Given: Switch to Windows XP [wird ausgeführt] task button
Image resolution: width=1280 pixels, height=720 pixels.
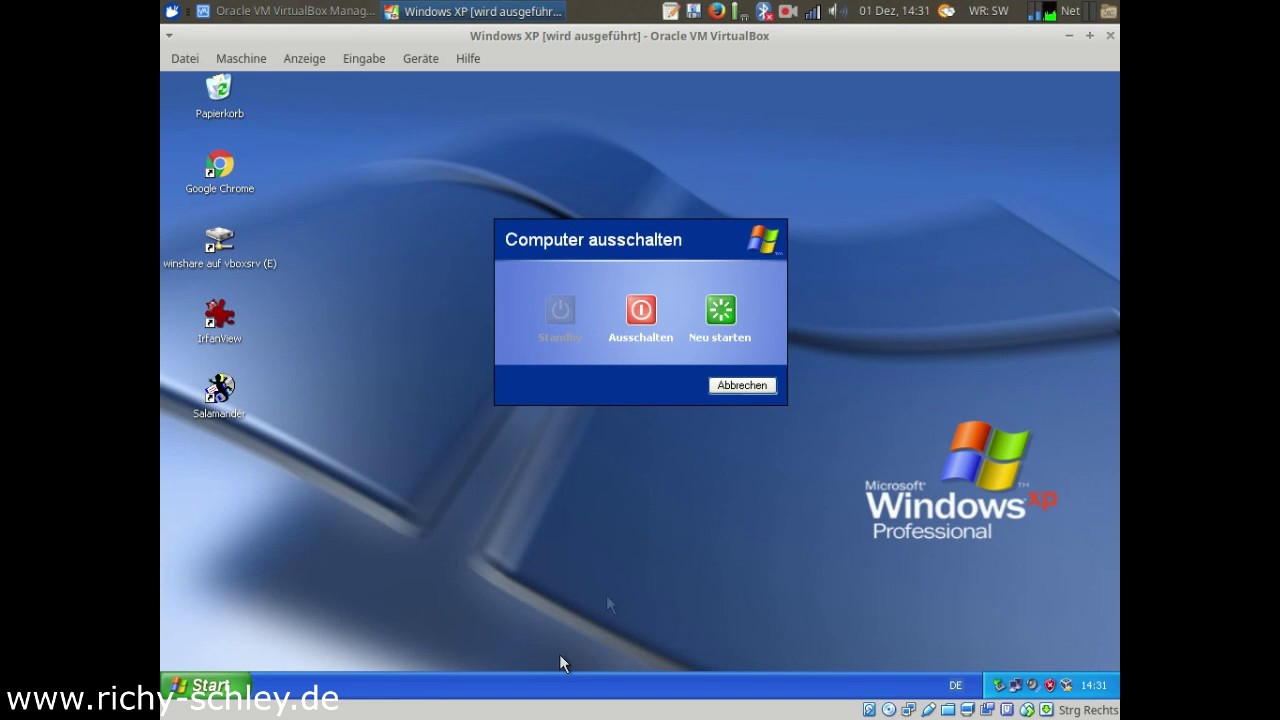Looking at the screenshot, I should click(474, 11).
